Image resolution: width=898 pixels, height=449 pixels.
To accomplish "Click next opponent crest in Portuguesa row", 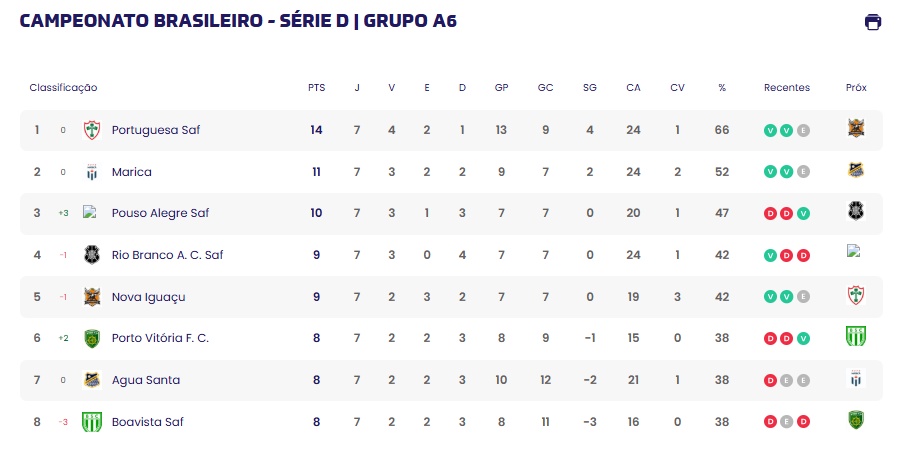I will click(856, 128).
